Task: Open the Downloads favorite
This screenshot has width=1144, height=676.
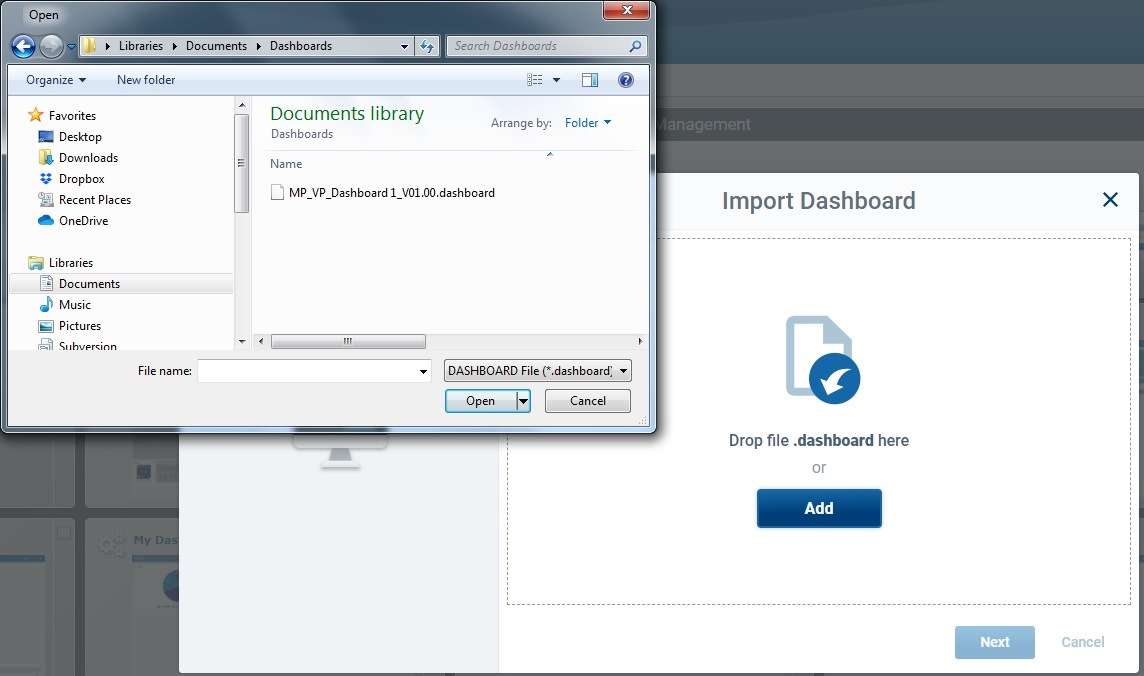Action: click(88, 157)
